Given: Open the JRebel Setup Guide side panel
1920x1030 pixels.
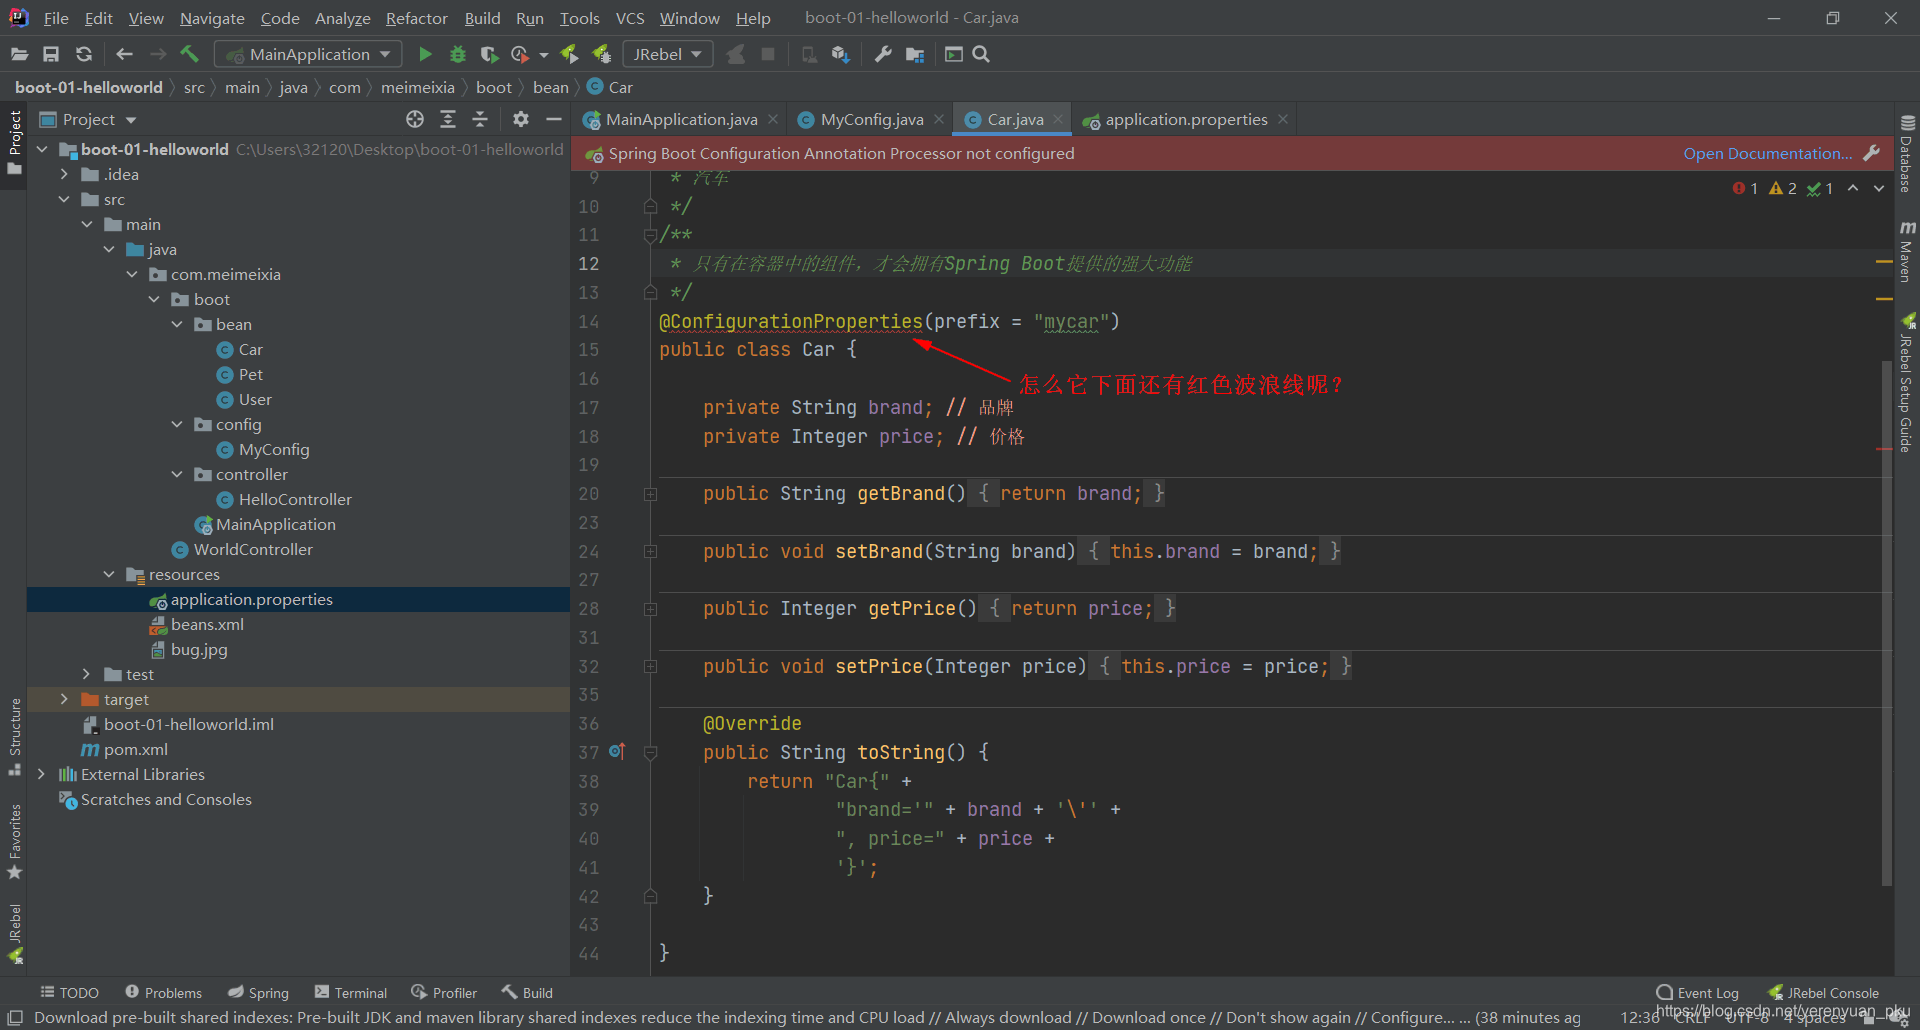Looking at the screenshot, I should [1907, 384].
